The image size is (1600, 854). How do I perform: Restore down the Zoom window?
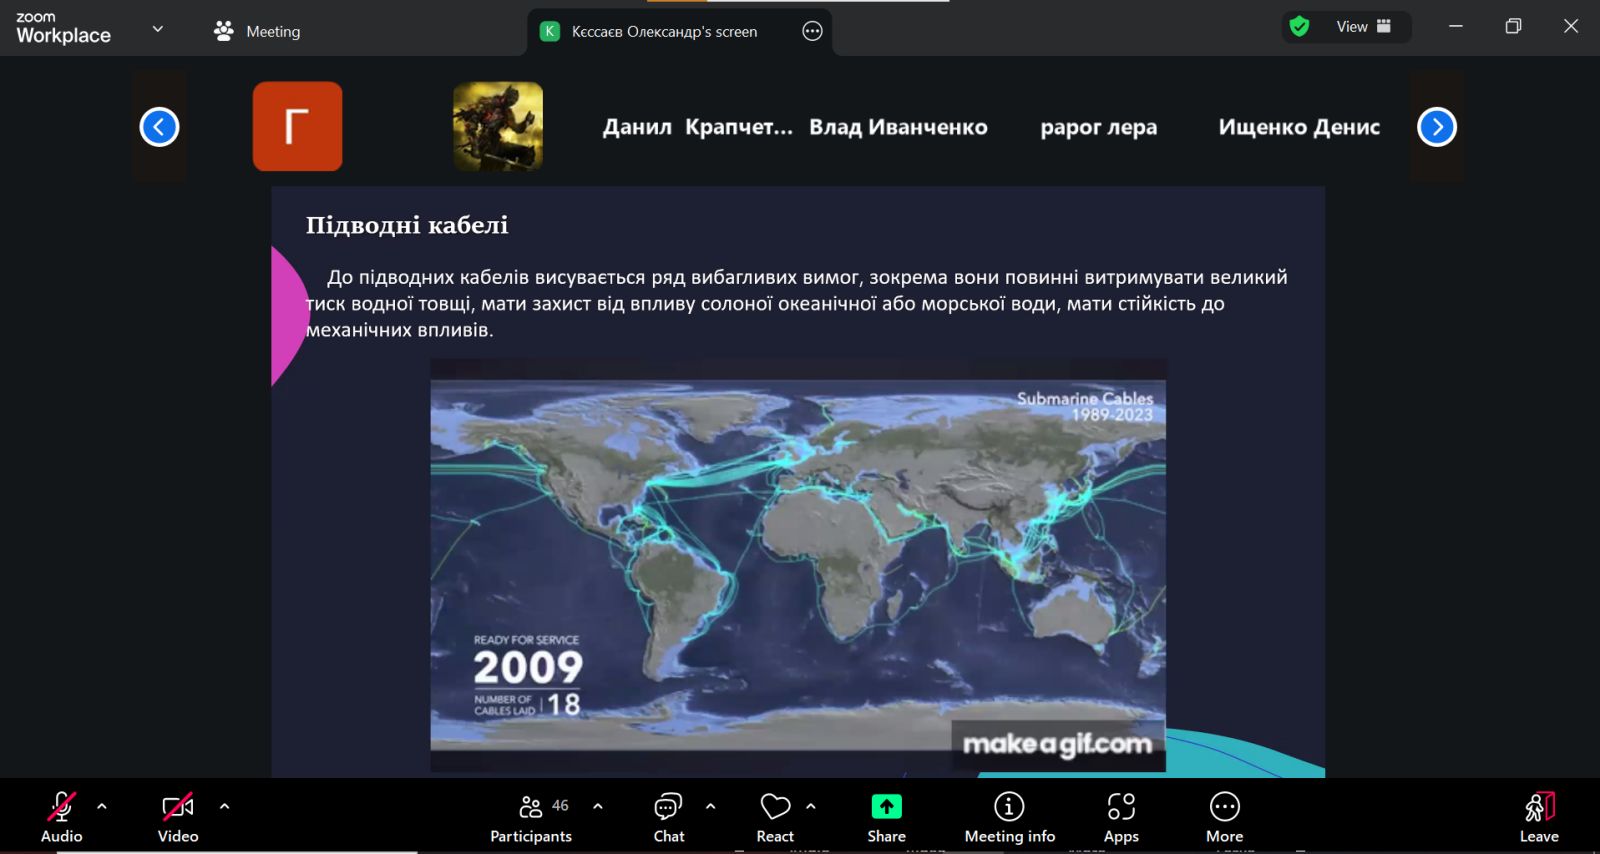[1513, 27]
